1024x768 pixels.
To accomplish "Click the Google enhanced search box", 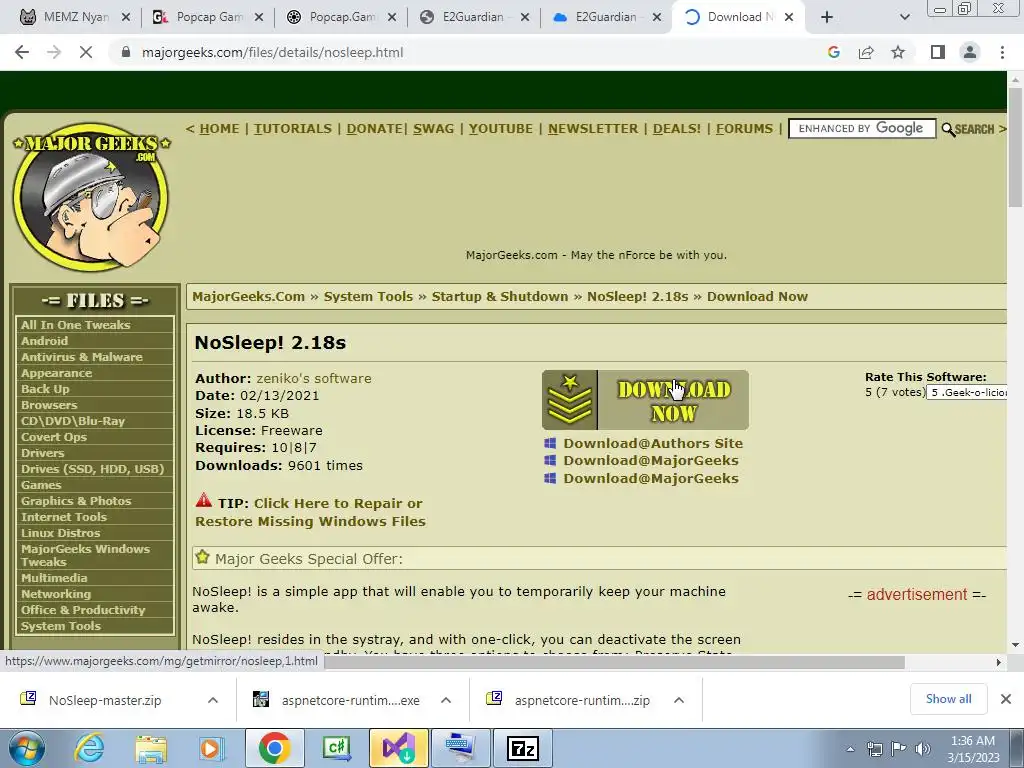I will 862,129.
